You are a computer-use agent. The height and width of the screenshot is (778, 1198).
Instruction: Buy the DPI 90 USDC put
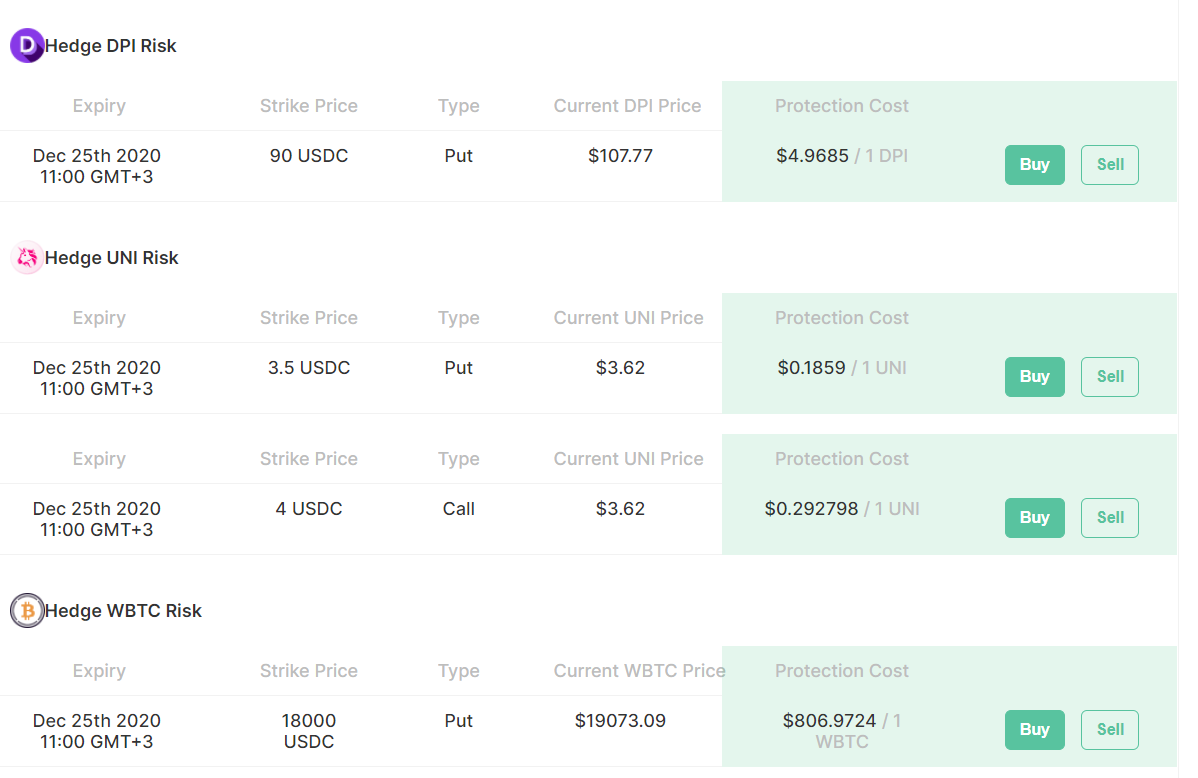click(1034, 165)
